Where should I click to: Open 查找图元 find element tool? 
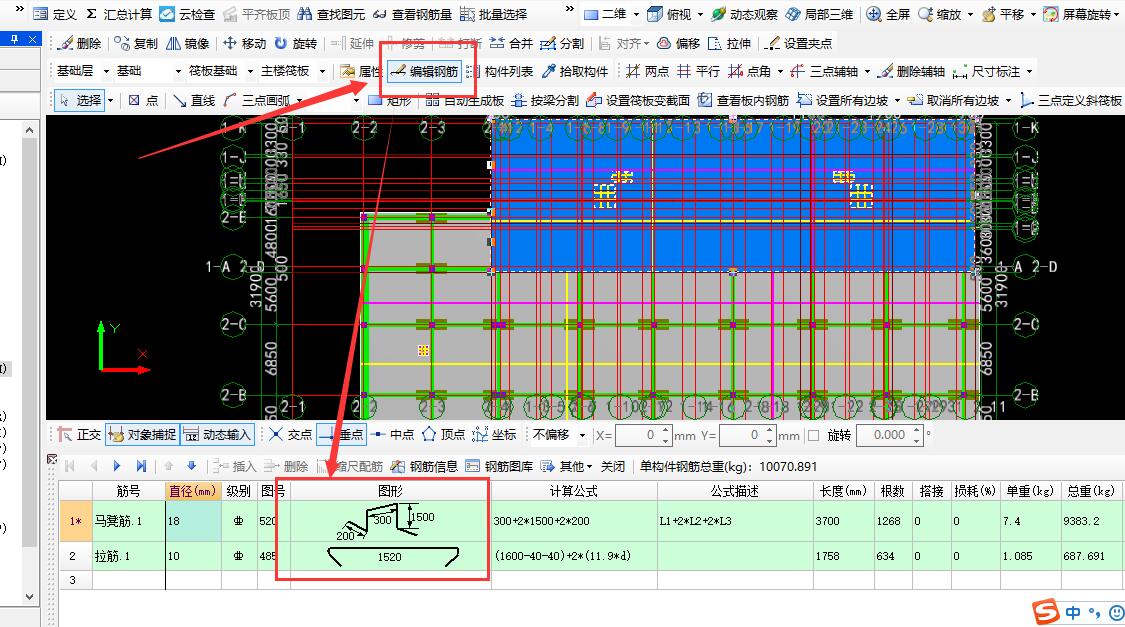pos(331,14)
